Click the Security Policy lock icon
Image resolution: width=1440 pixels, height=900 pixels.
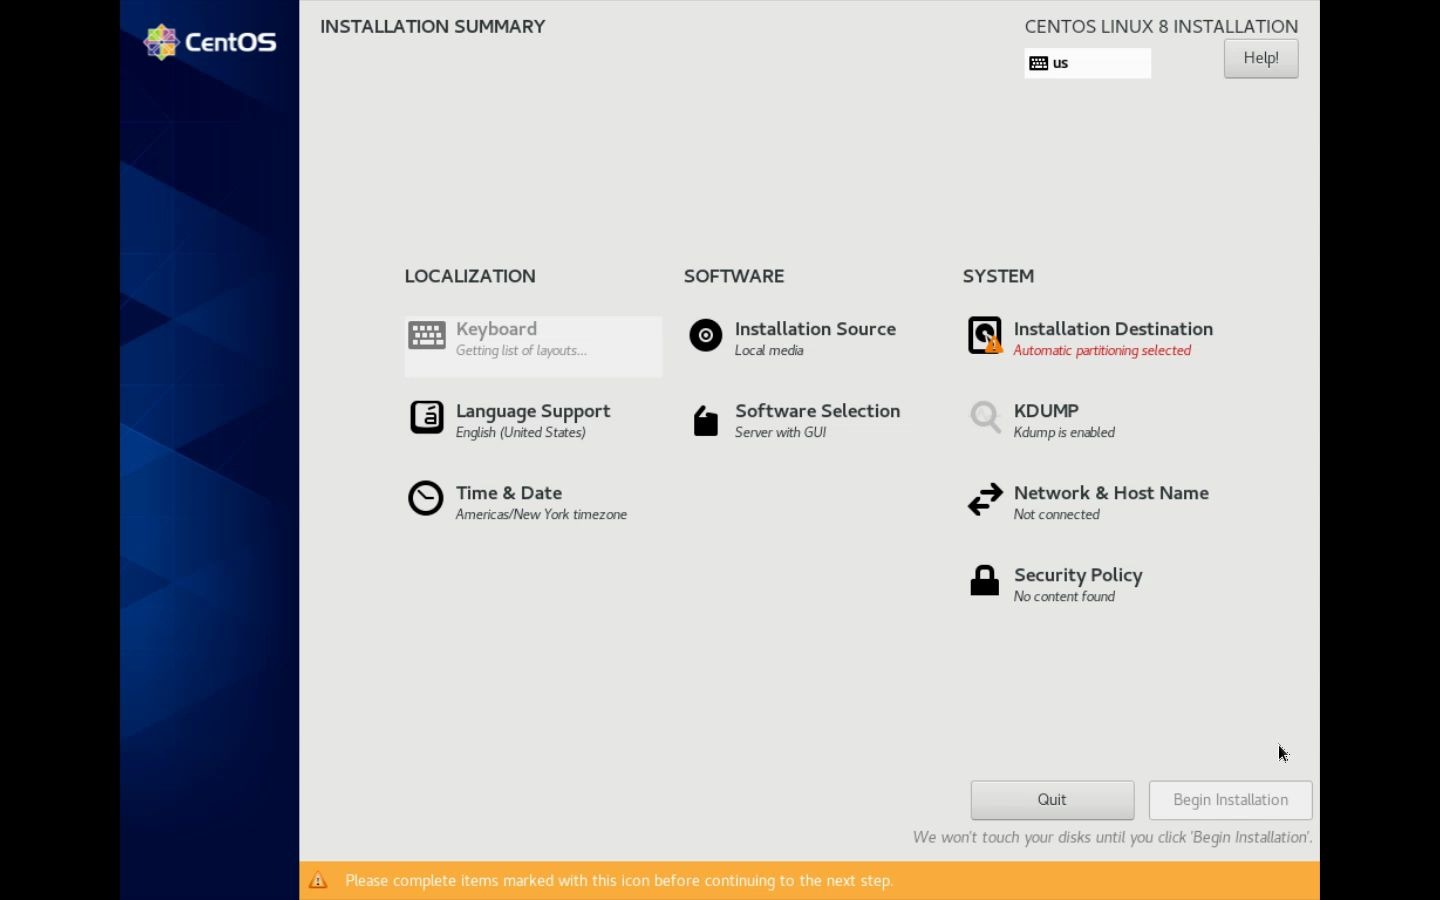click(985, 580)
